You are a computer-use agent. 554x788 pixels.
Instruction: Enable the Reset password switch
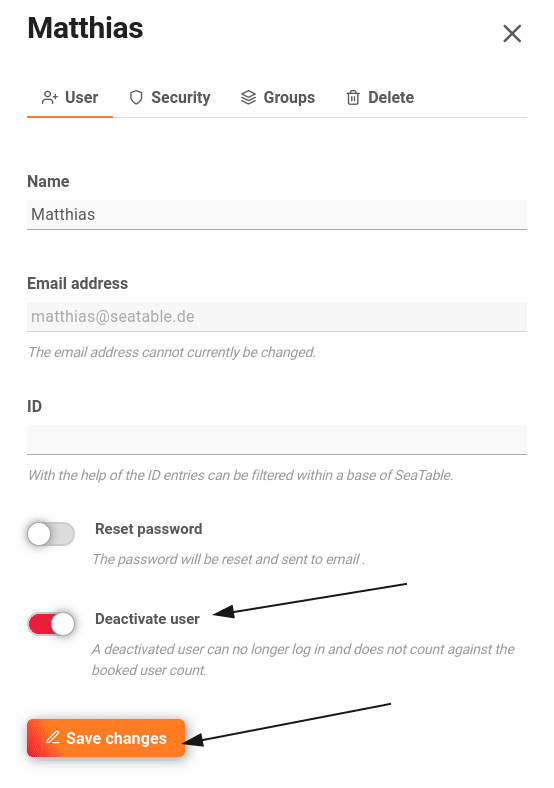pyautogui.click(x=51, y=534)
